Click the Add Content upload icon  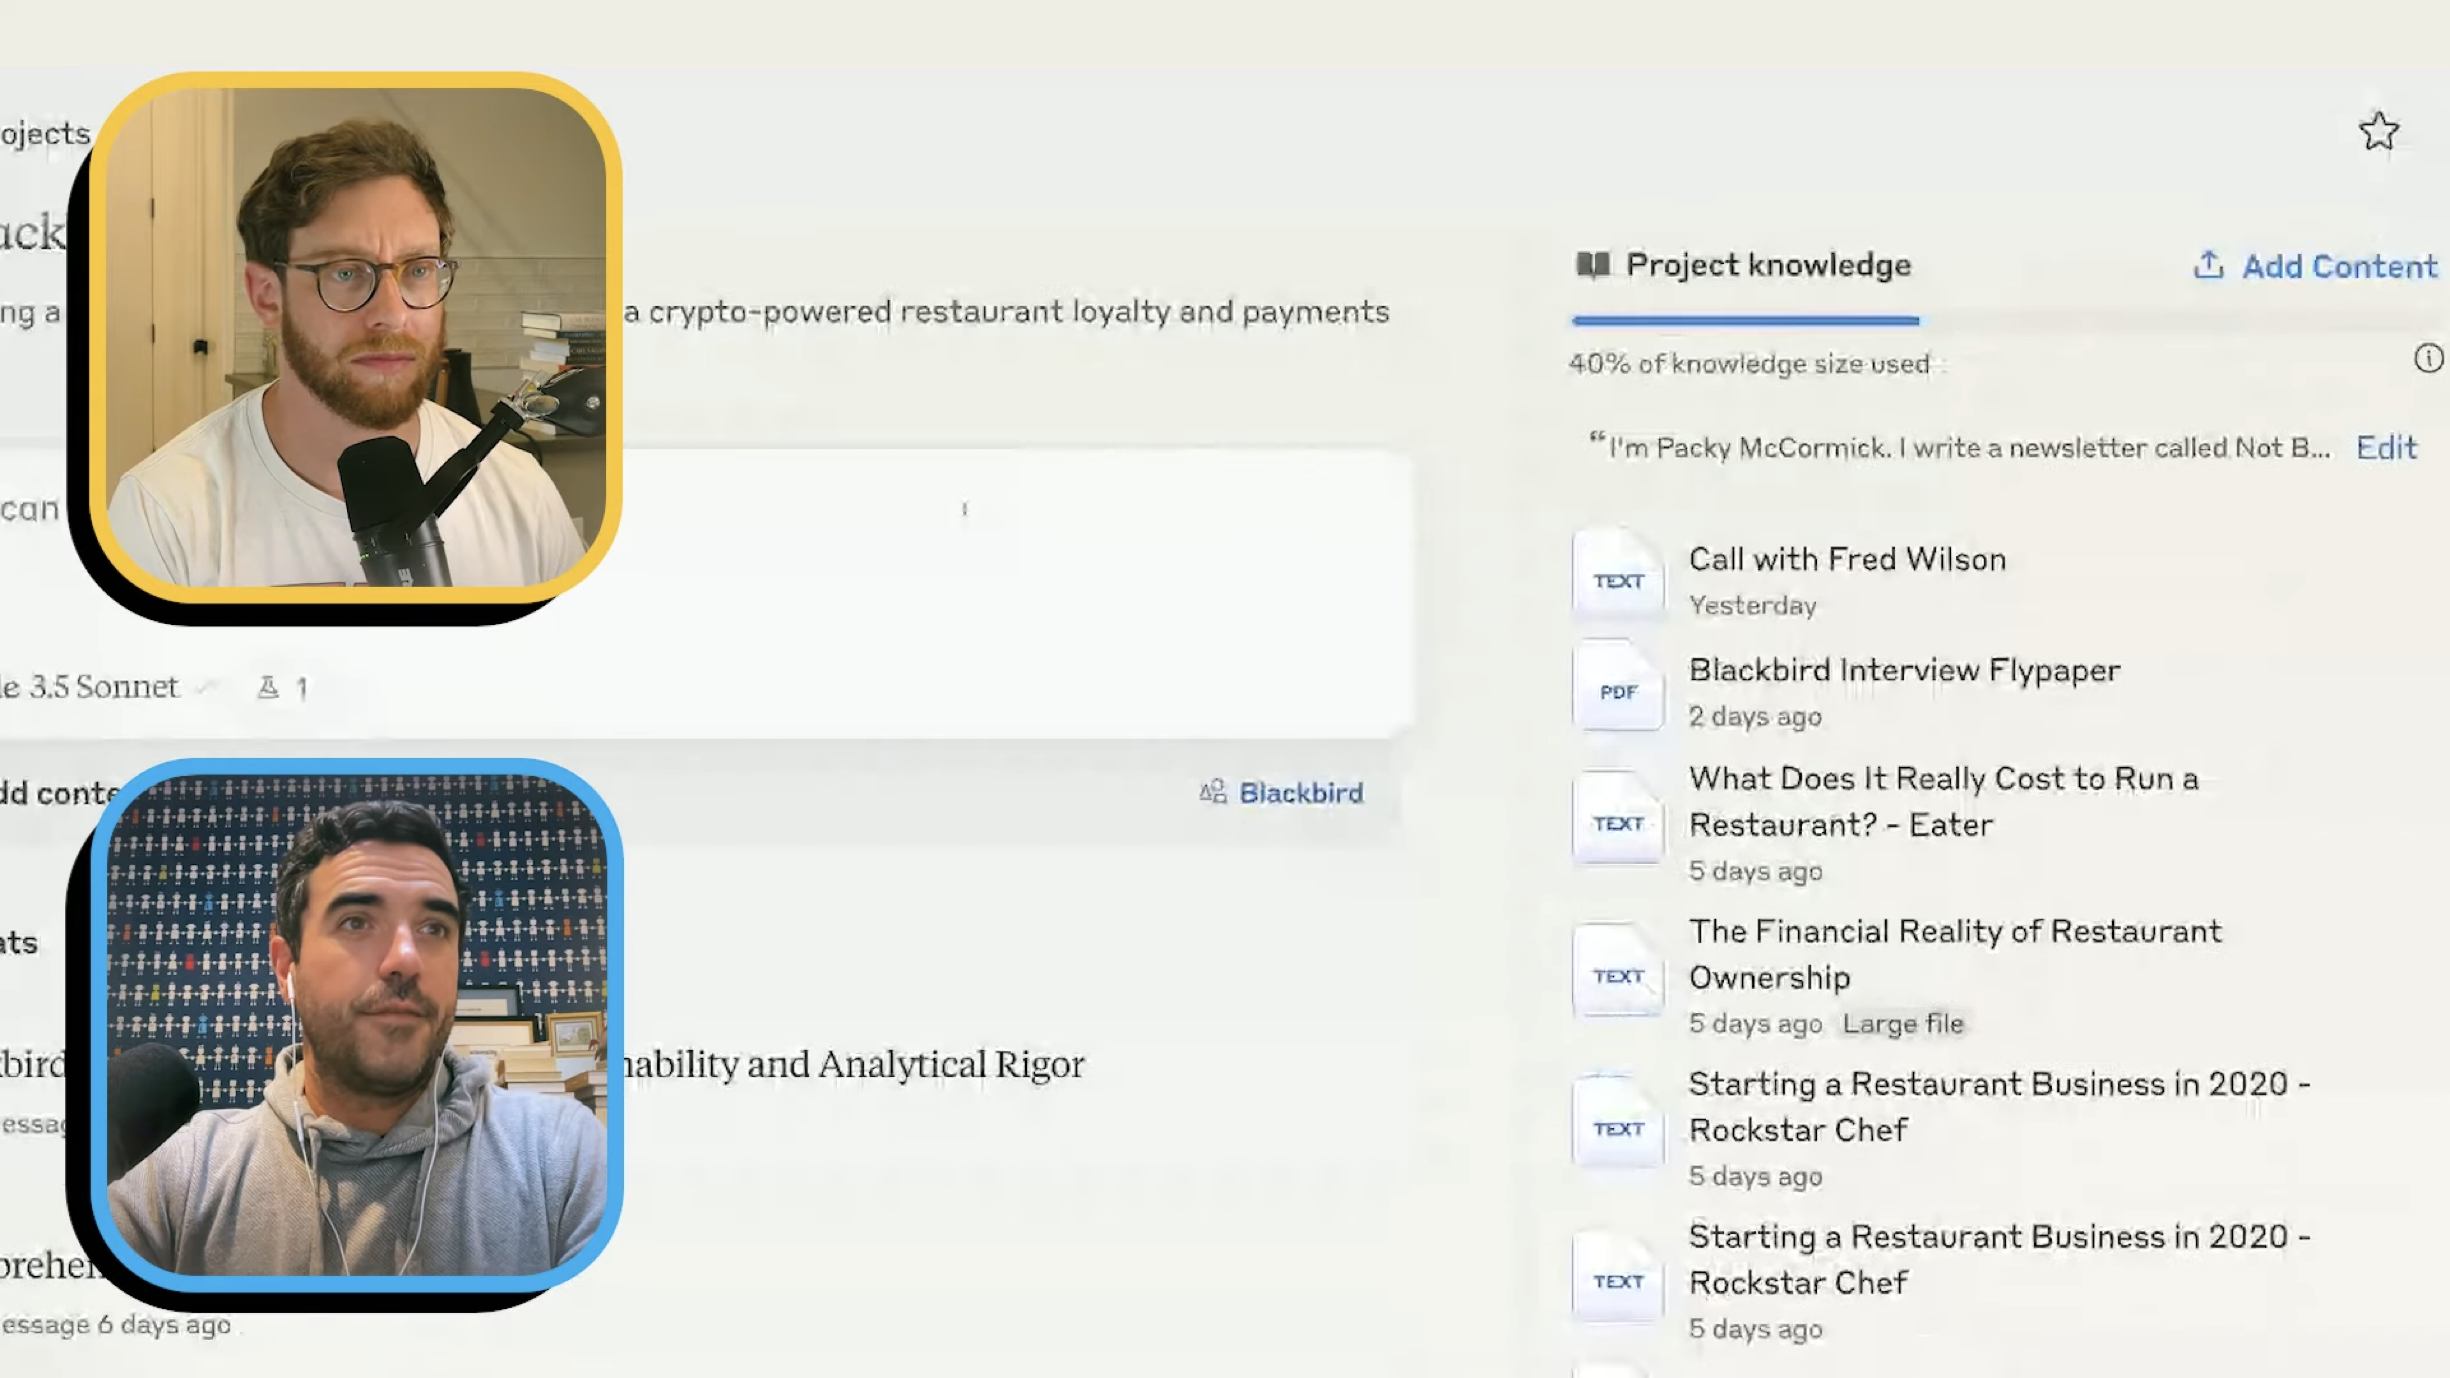click(2208, 265)
